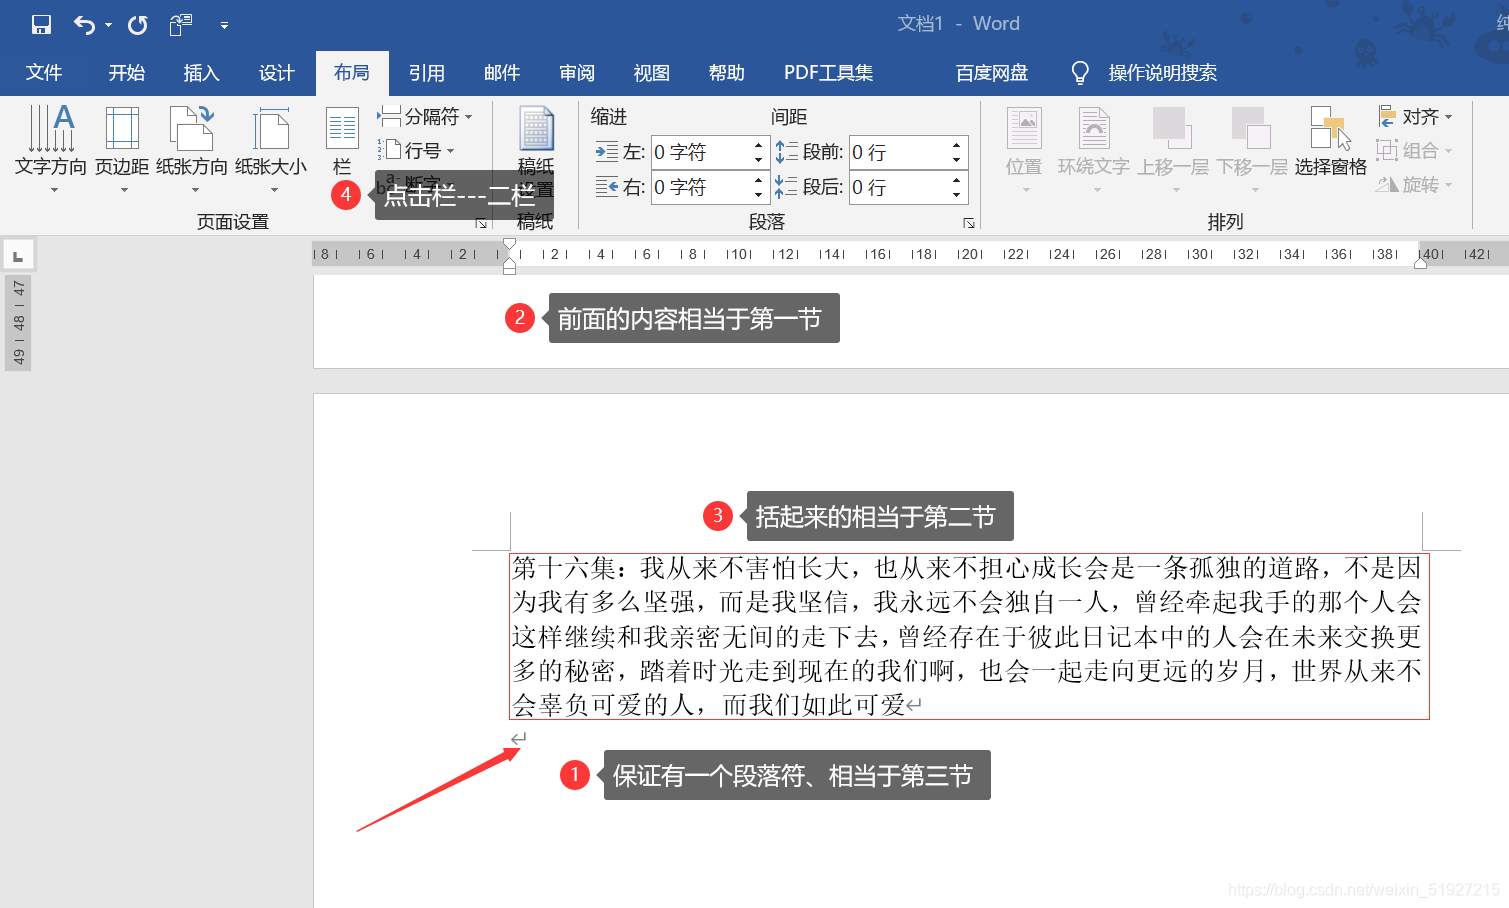Open the 邮件 tab
This screenshot has width=1509, height=908.
[502, 72]
